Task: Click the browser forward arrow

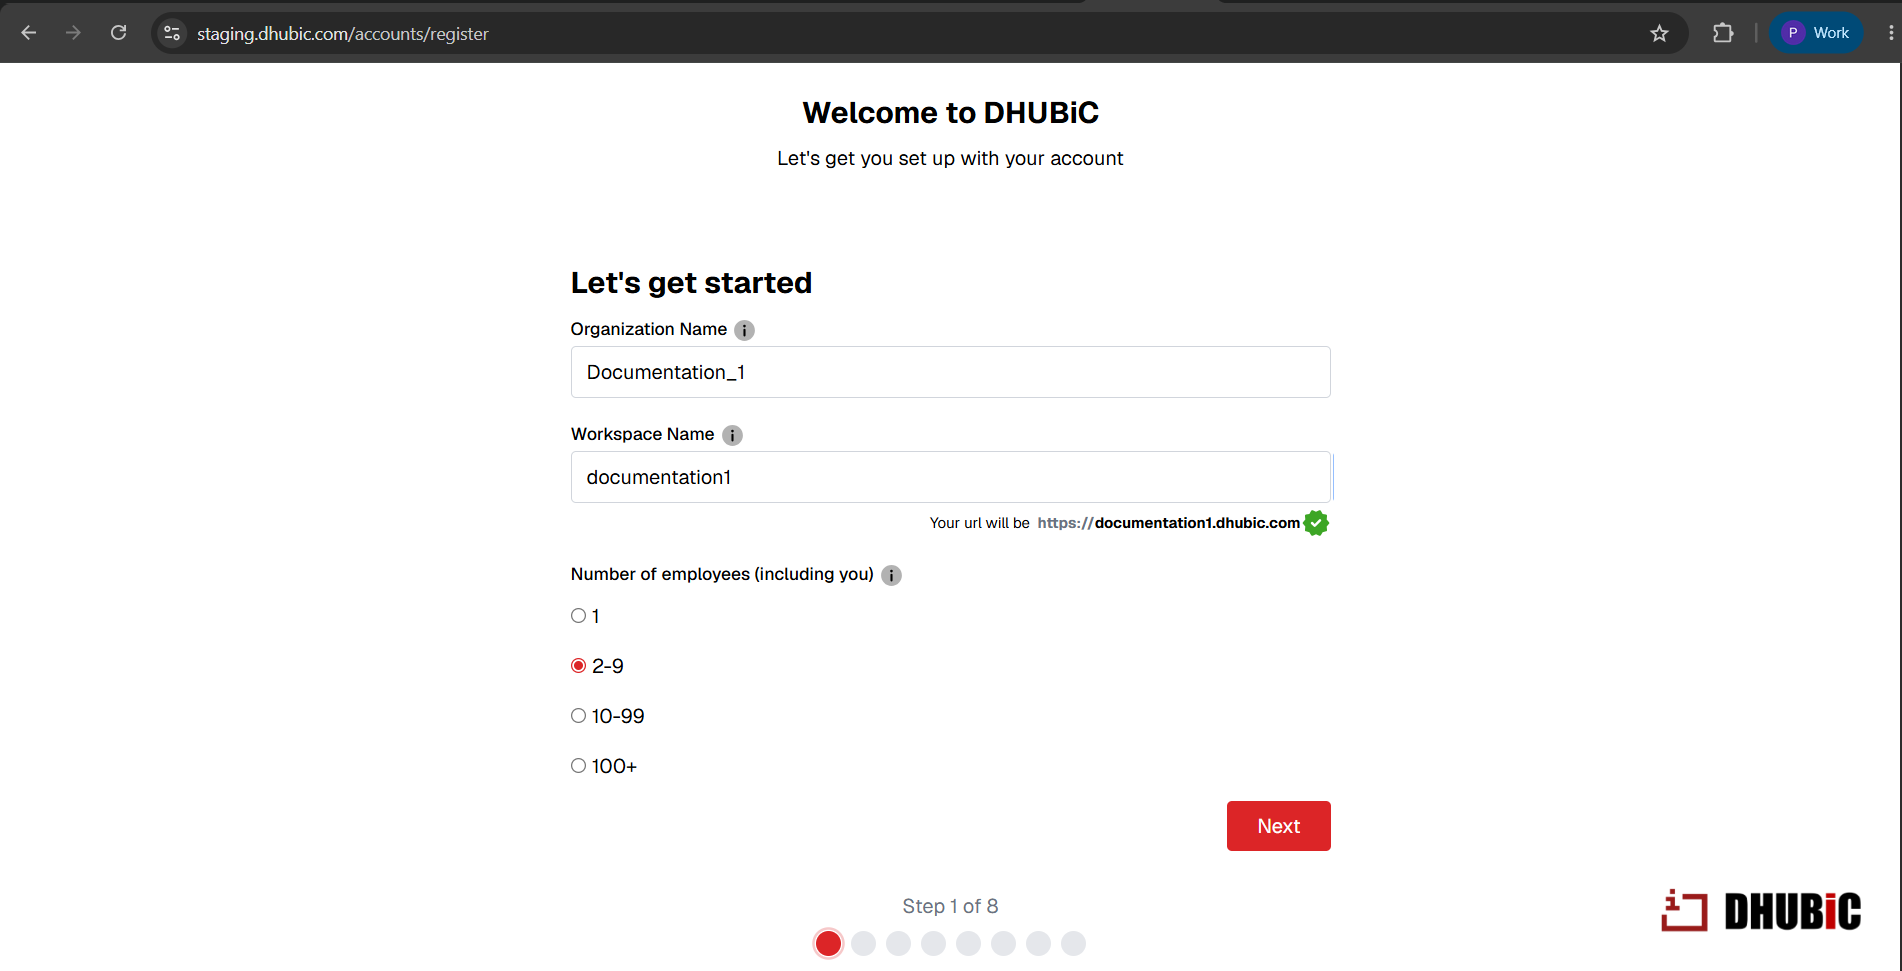Action: (x=73, y=33)
